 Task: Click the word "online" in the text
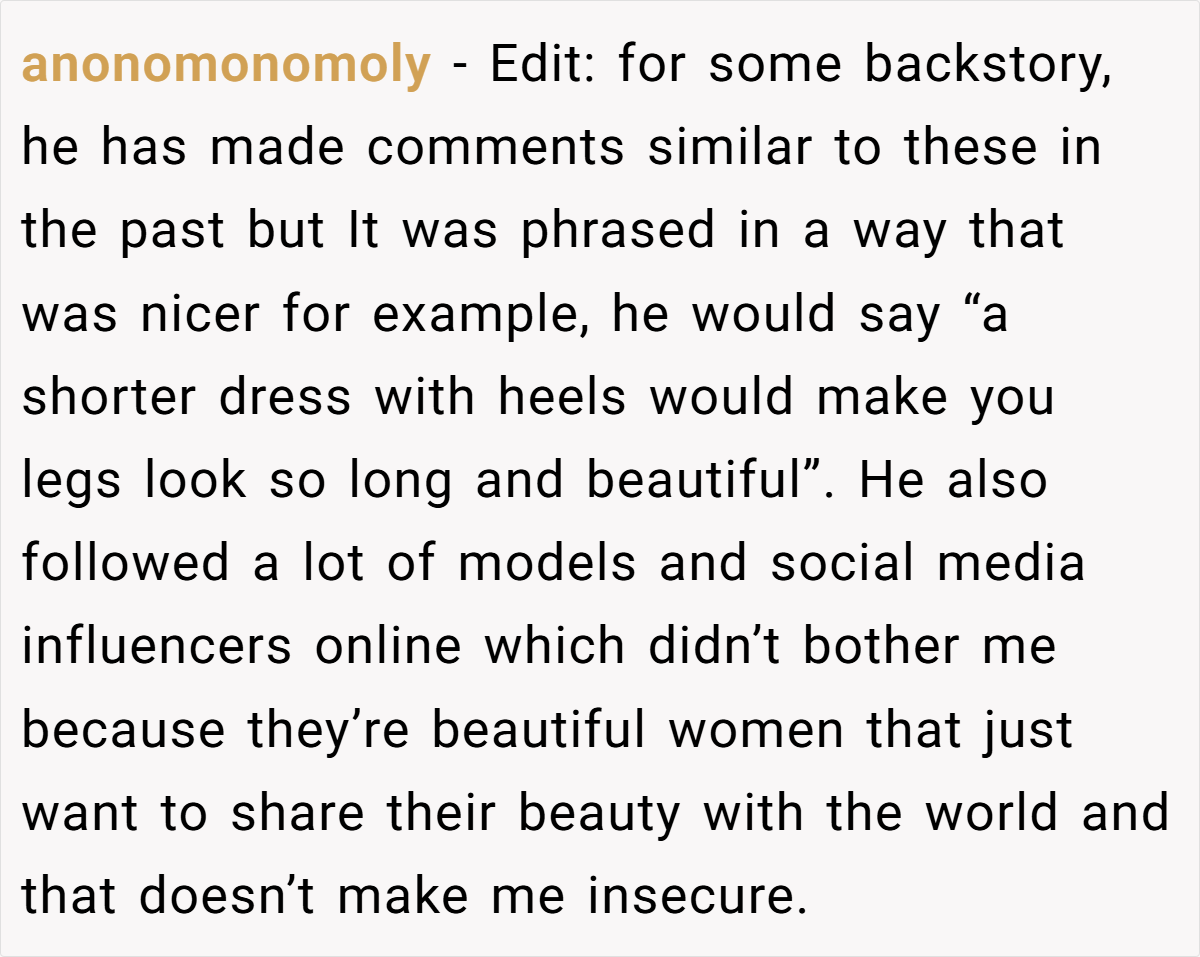coord(389,647)
